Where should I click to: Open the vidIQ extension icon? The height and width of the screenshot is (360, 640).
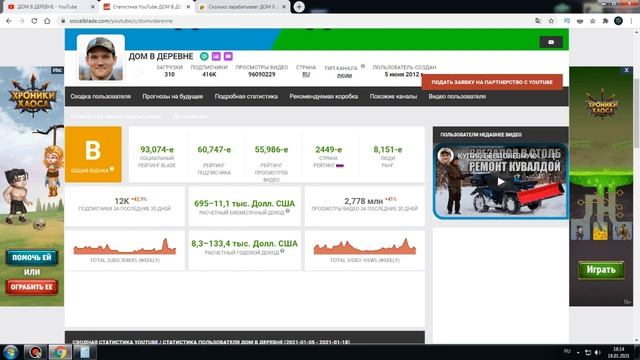[567, 21]
